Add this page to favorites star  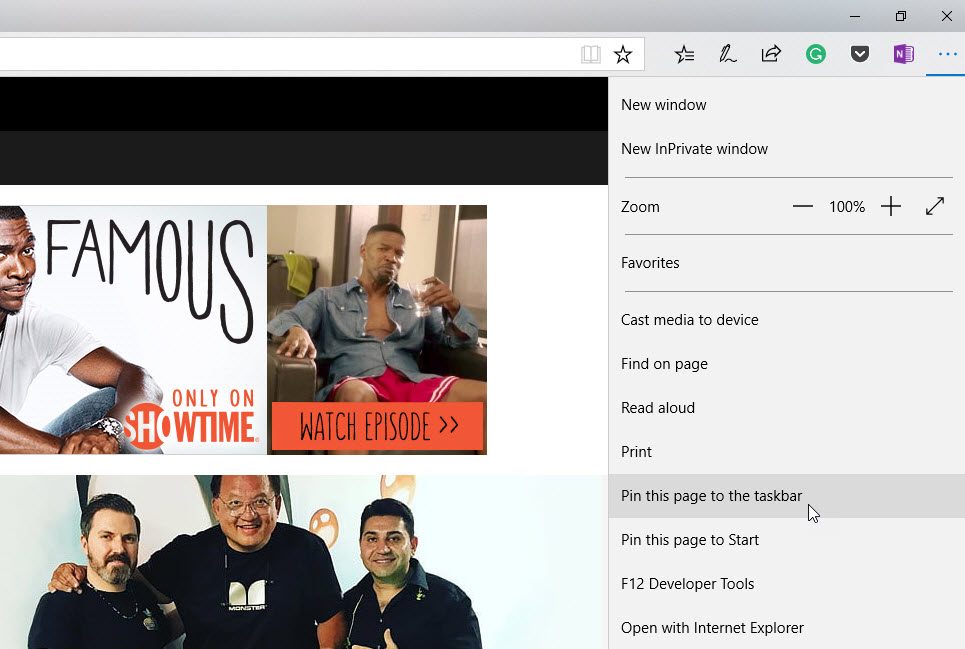click(x=623, y=54)
